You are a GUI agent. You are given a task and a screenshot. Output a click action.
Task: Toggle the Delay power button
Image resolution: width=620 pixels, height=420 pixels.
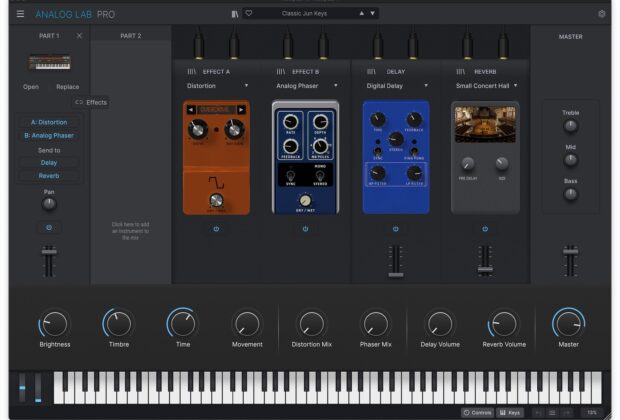[395, 229]
